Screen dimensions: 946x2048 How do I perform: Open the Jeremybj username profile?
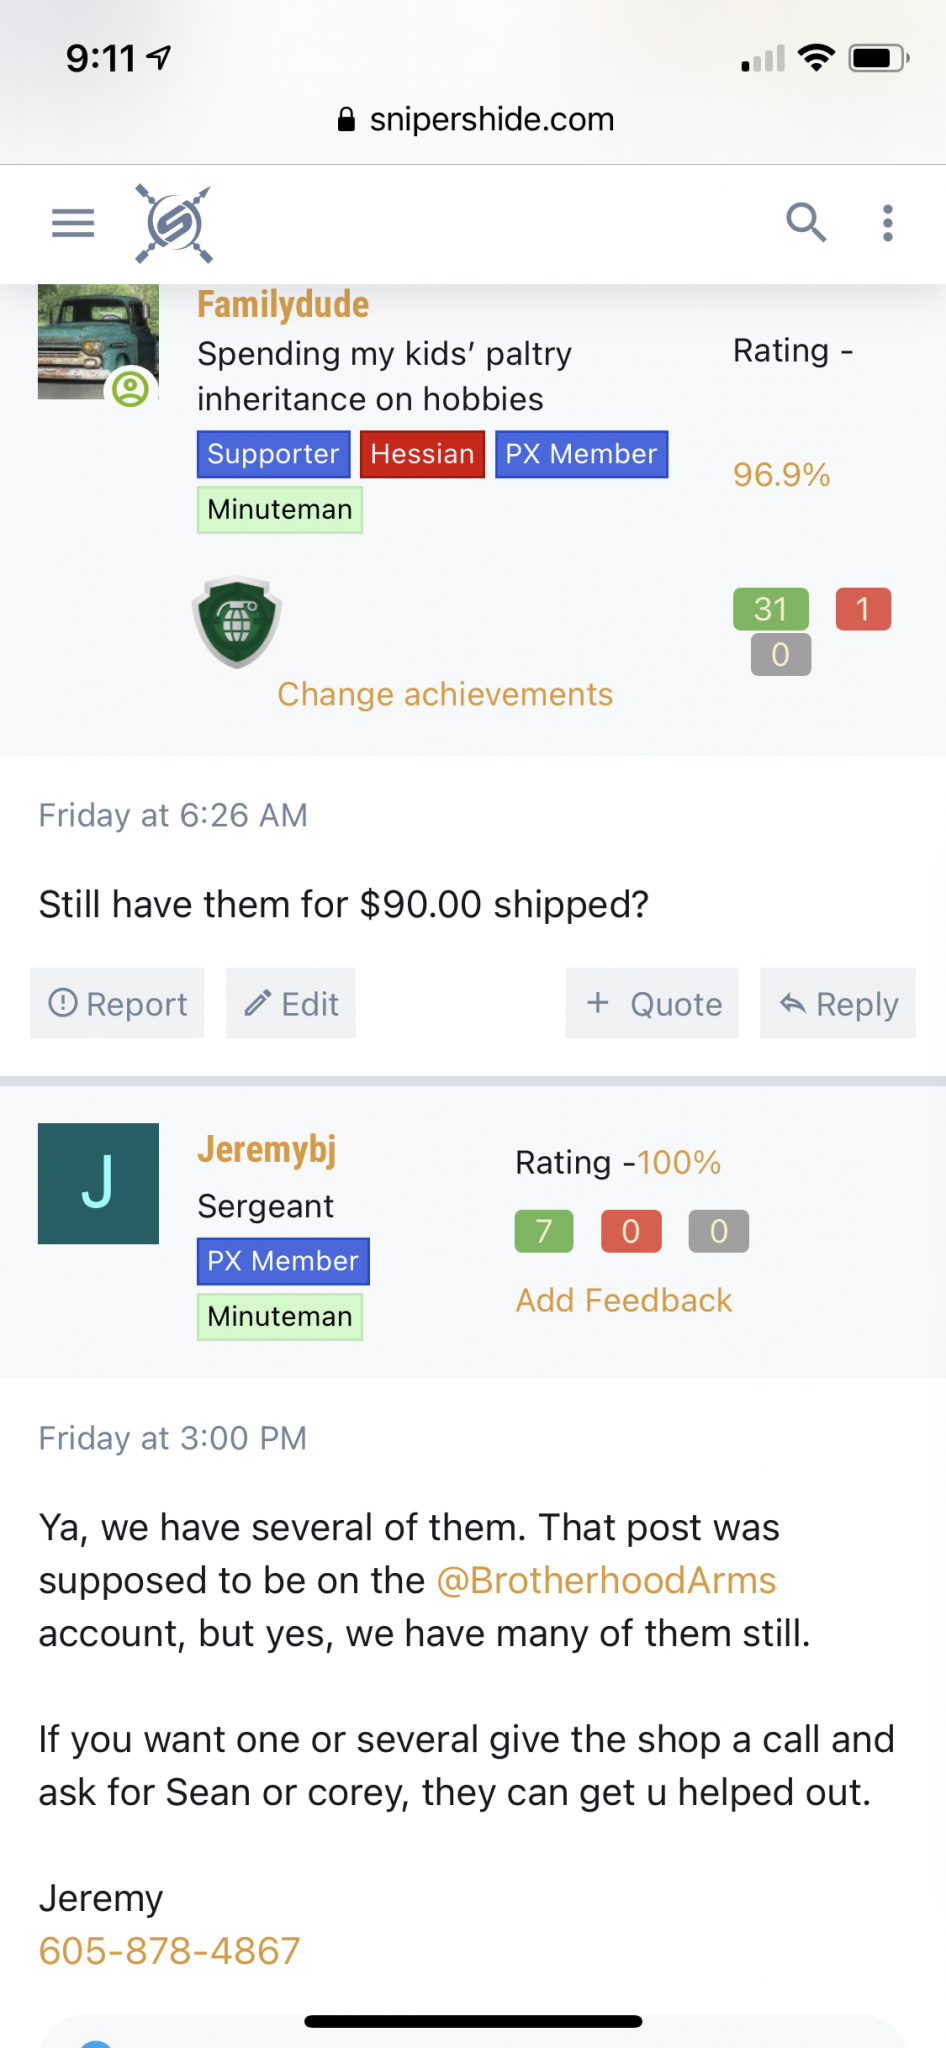tap(266, 1150)
